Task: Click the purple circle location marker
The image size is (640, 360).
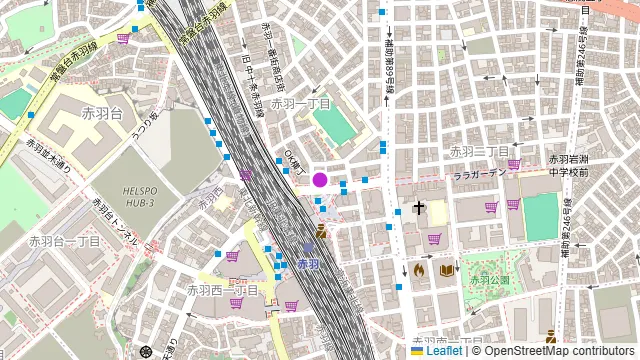Action: click(320, 180)
